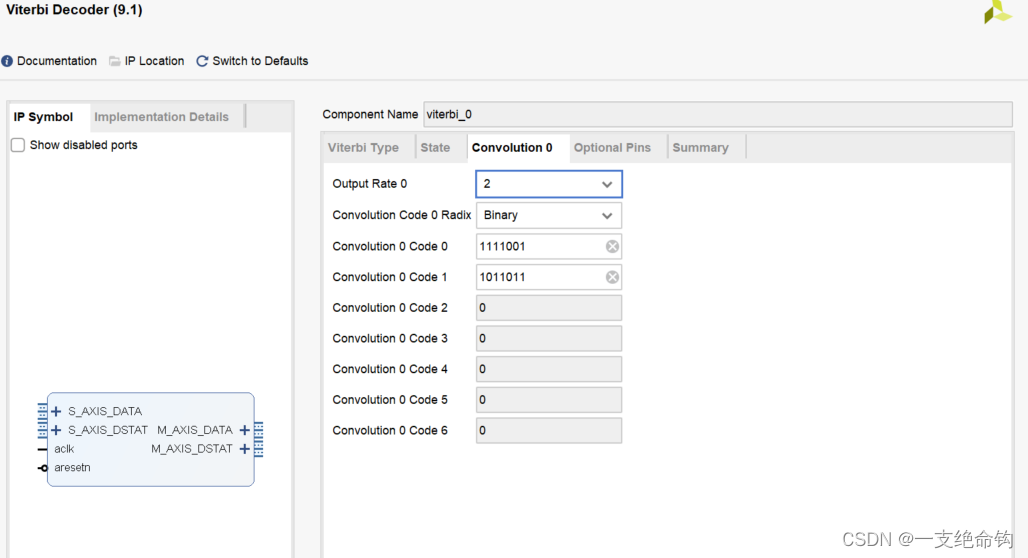The width and height of the screenshot is (1028, 558).
Task: Switch to the IP Symbol tab
Action: (43, 117)
